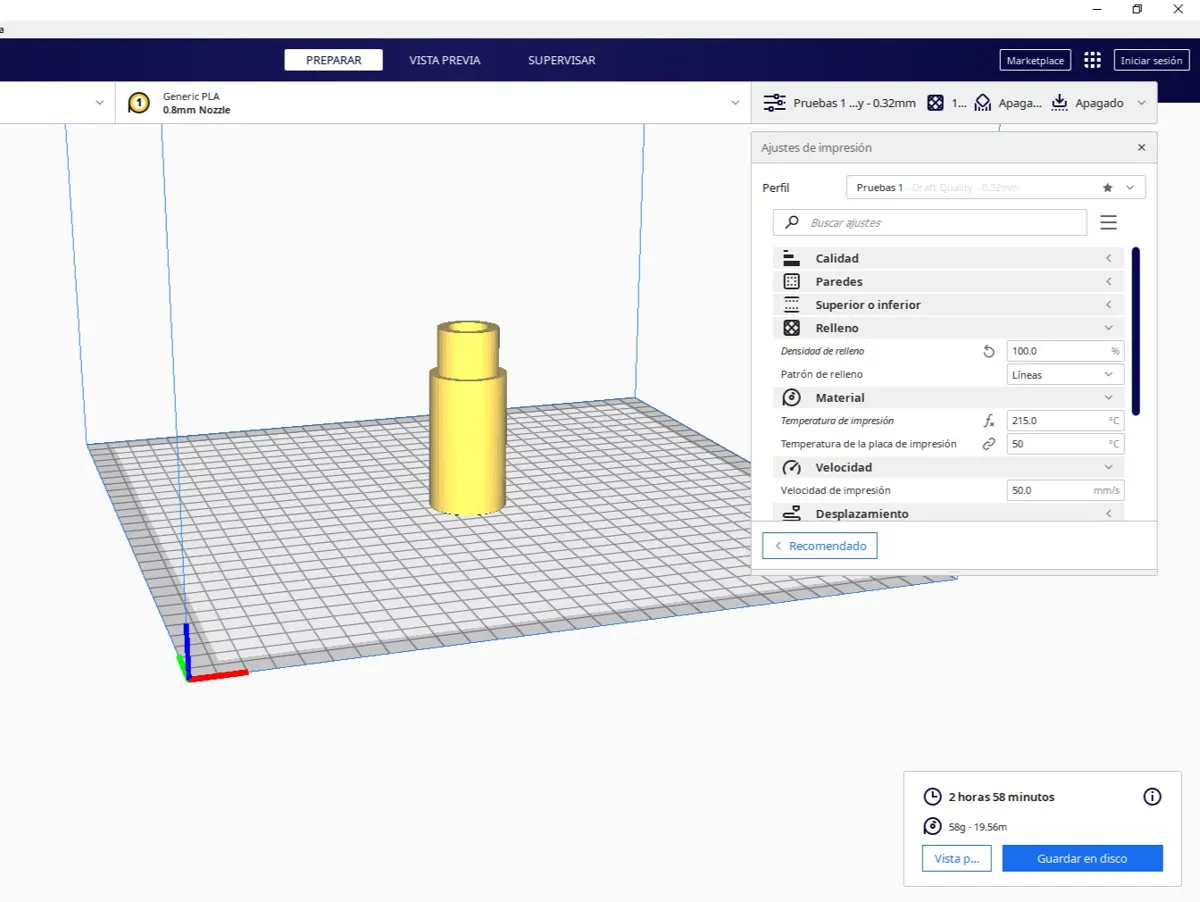Open the hamburger filter menu beside search field
The width and height of the screenshot is (1200, 902).
pyautogui.click(x=1108, y=222)
